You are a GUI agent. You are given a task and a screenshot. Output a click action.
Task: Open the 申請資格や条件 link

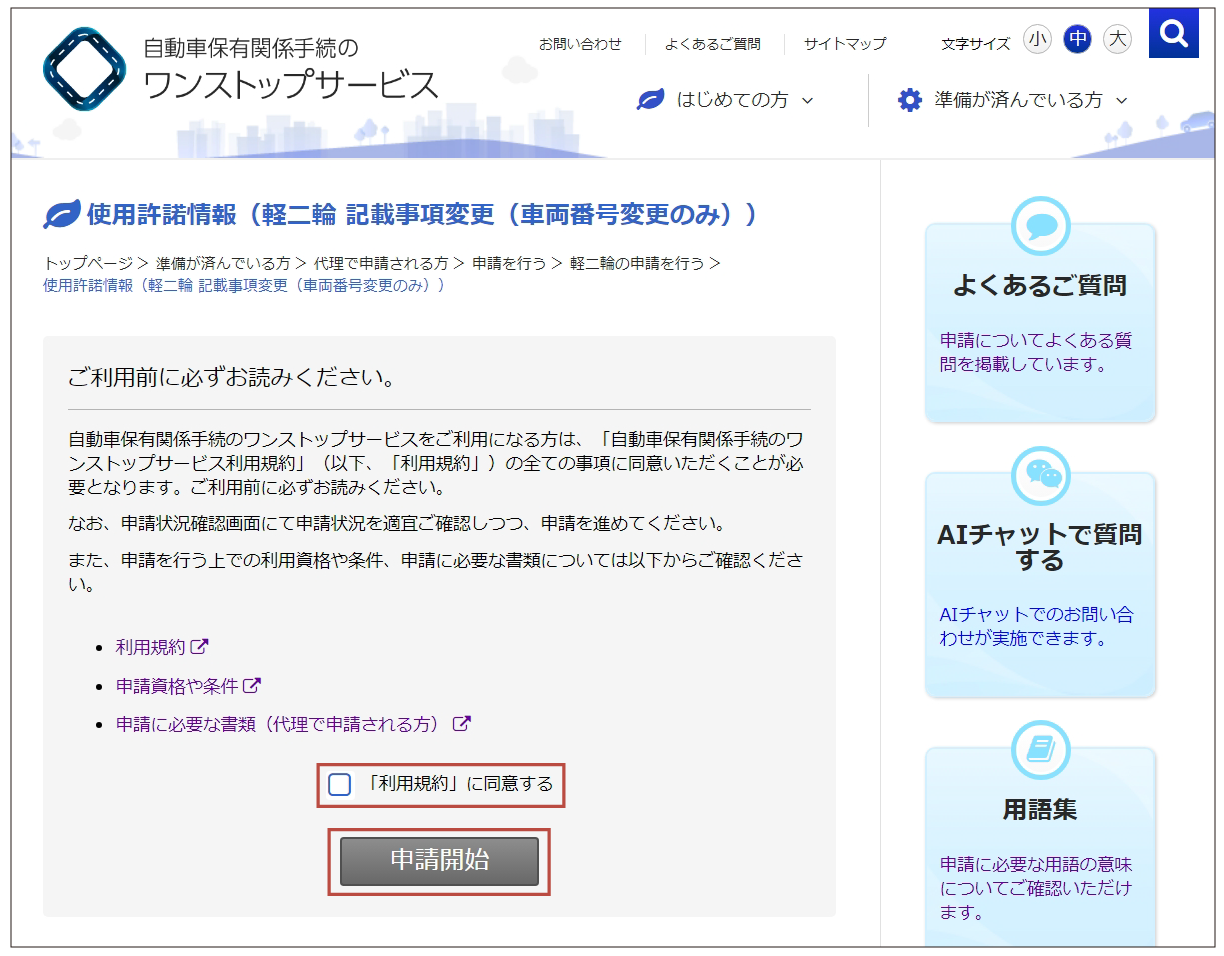[x=177, y=686]
